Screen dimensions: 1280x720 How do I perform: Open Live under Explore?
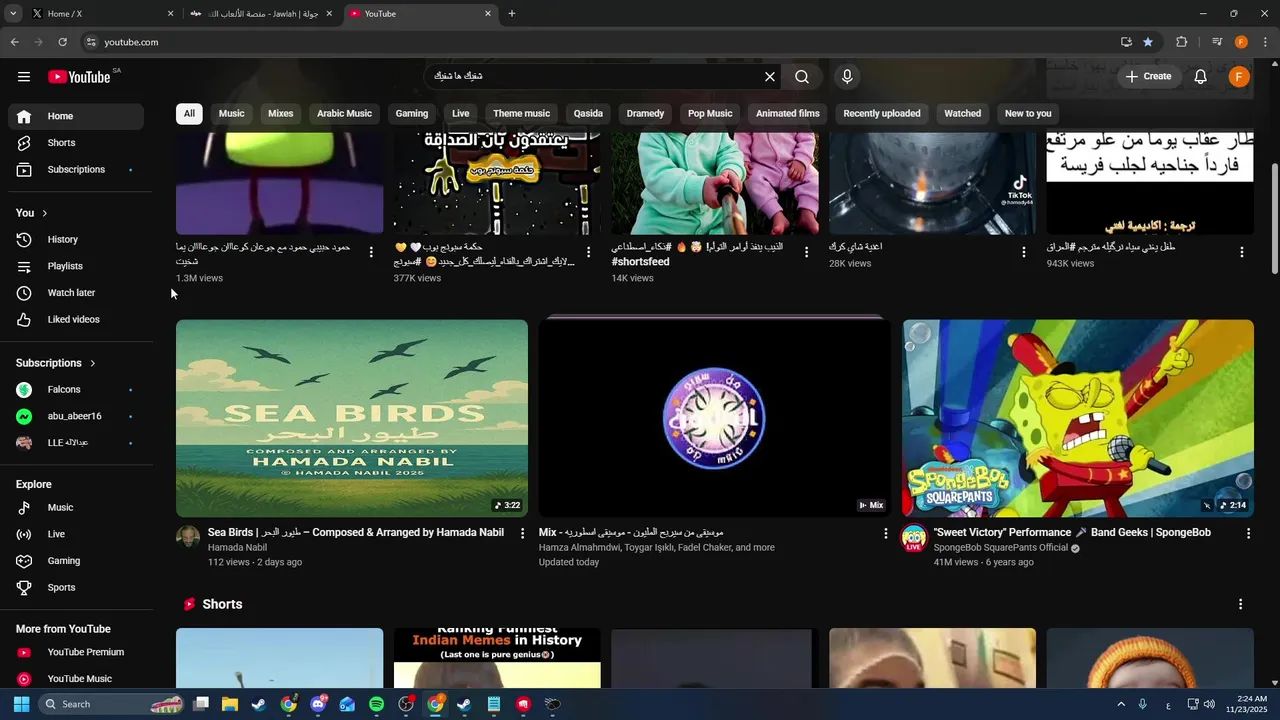[x=76, y=535]
